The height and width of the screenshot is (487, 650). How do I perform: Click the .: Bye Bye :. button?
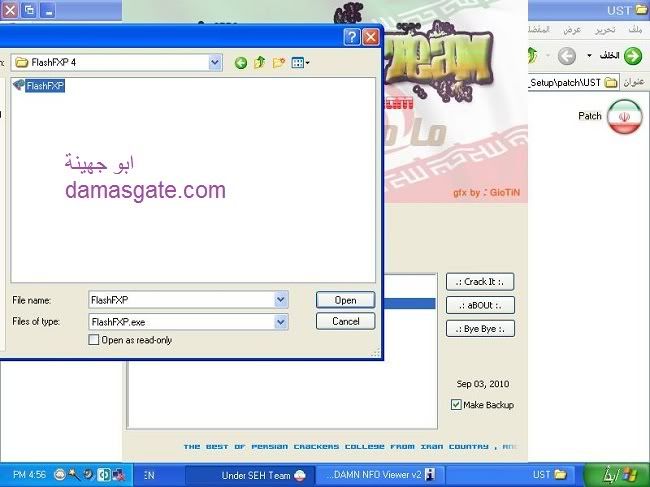[x=480, y=329]
